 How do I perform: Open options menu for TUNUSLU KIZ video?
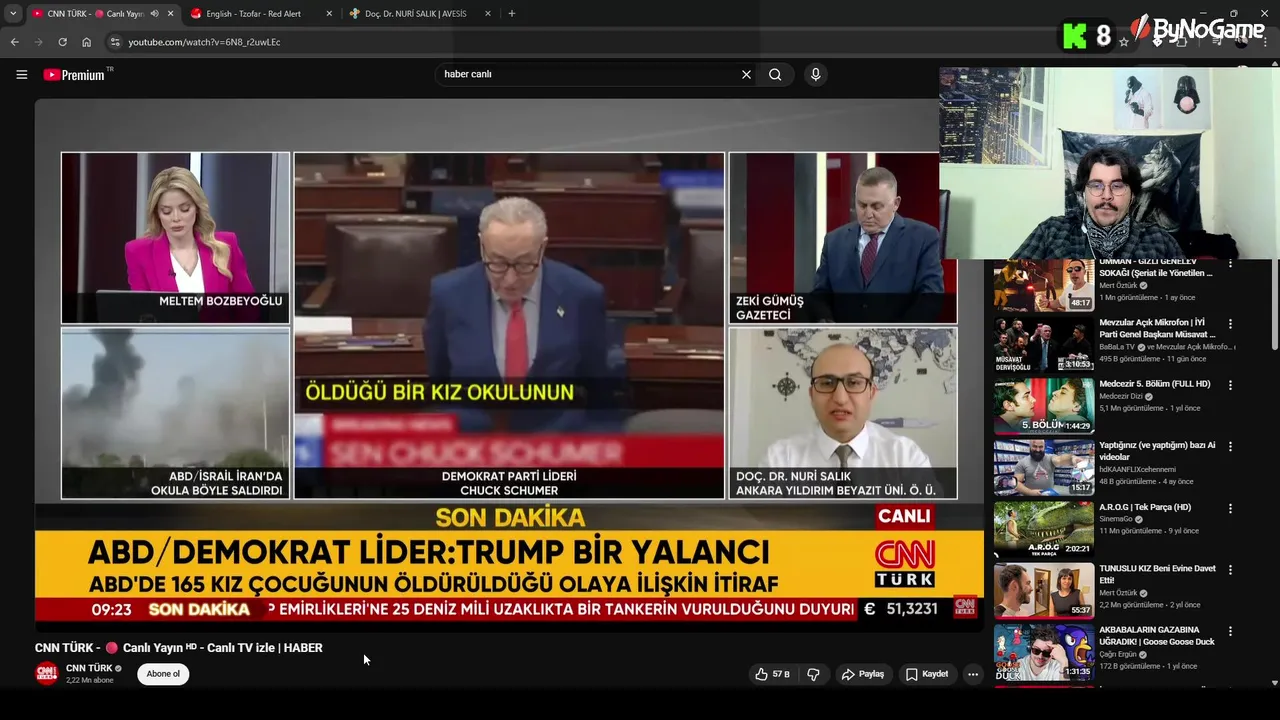(1230, 570)
